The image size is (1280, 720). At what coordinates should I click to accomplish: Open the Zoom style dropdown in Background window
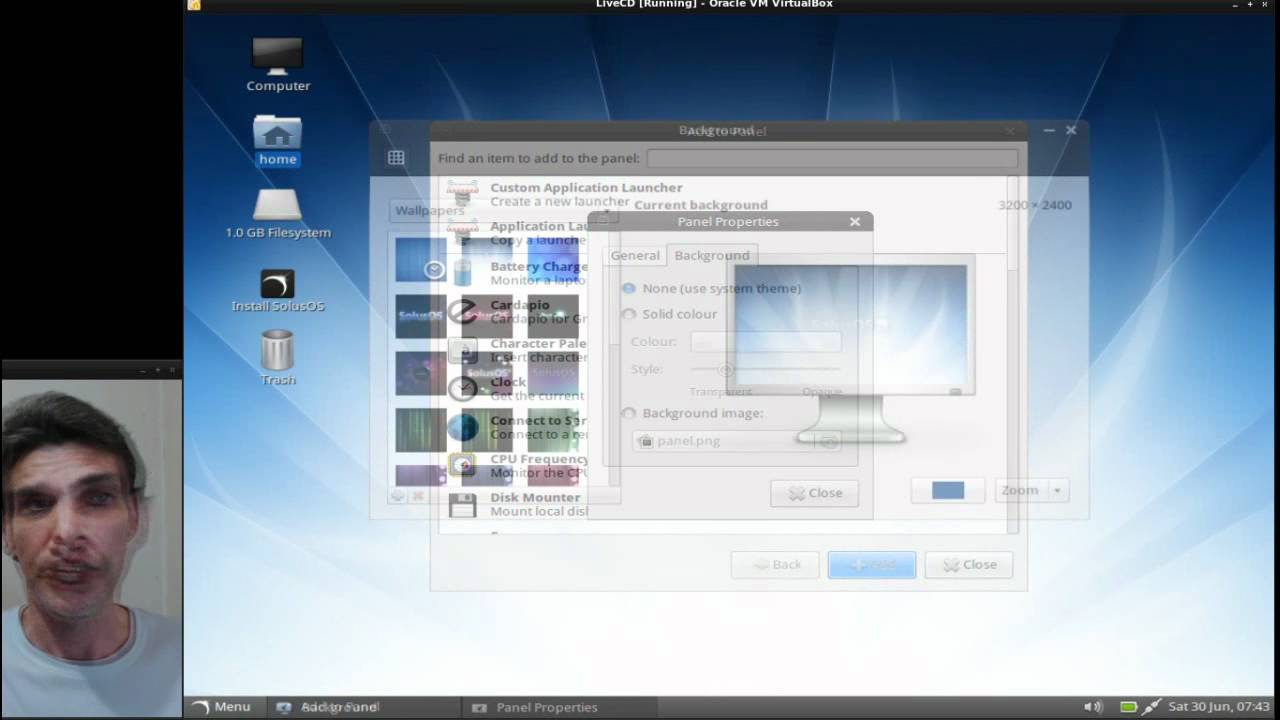coord(1033,490)
